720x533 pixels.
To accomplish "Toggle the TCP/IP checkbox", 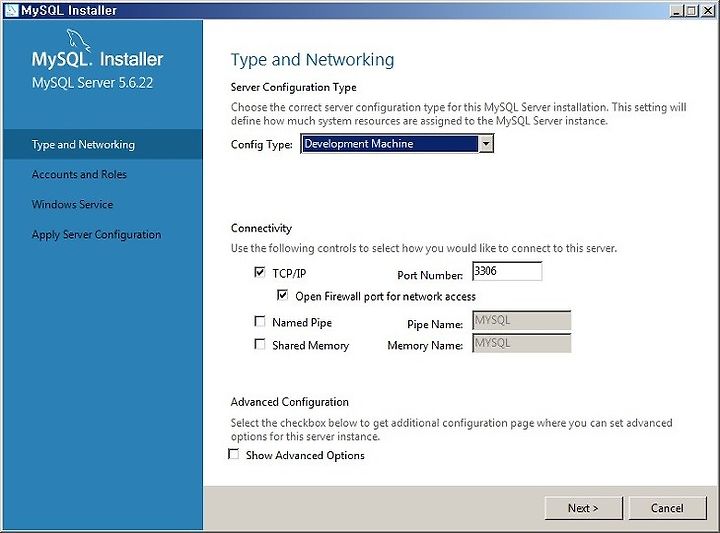I will [x=259, y=272].
